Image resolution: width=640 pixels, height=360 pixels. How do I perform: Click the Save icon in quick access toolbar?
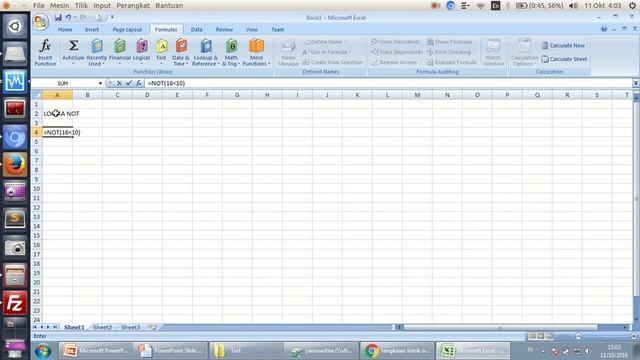tap(58, 18)
